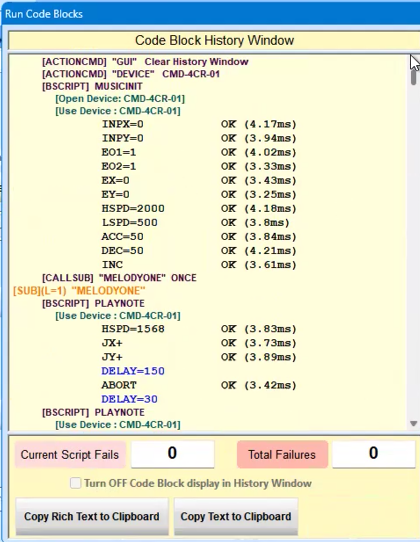Viewport: 420px width, 542px height.
Task: Click the ABORT command line
Action: (x=199, y=385)
